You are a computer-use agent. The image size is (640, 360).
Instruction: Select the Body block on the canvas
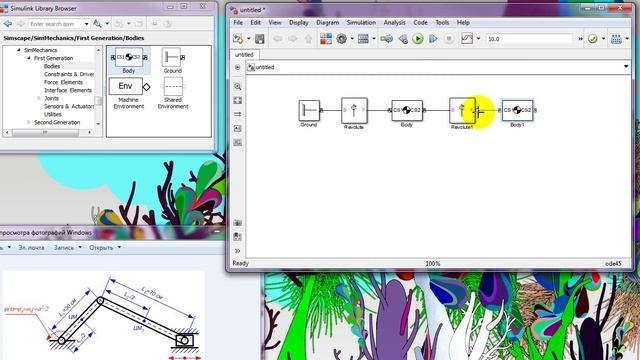tap(407, 110)
